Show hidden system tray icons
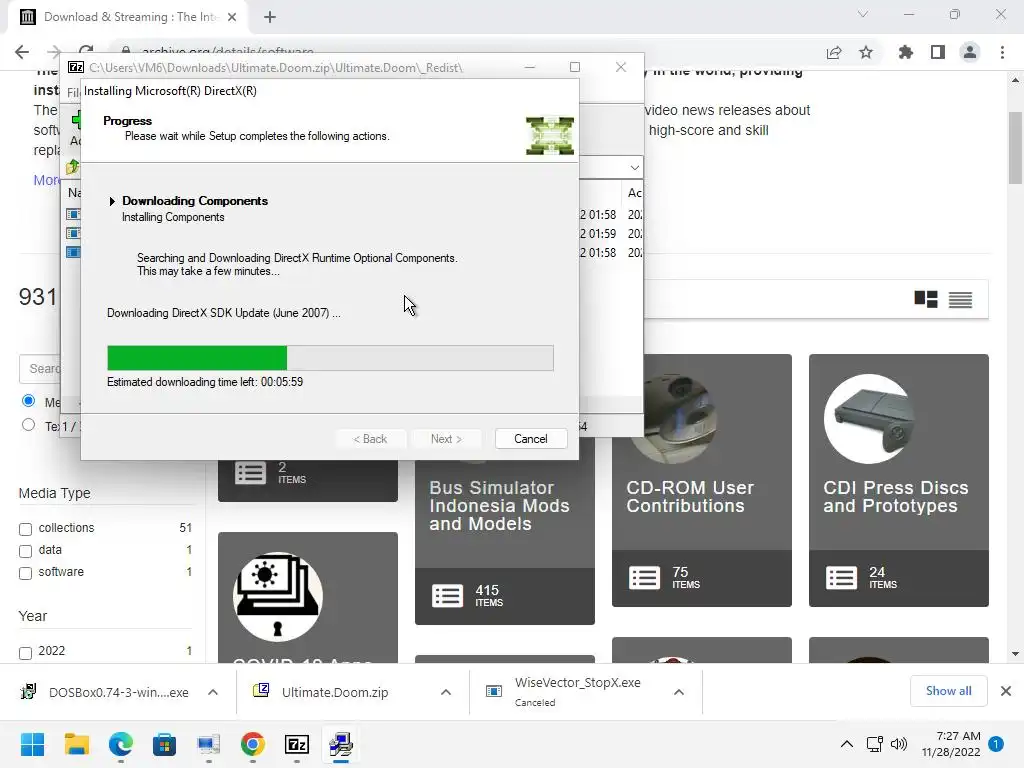 846,744
